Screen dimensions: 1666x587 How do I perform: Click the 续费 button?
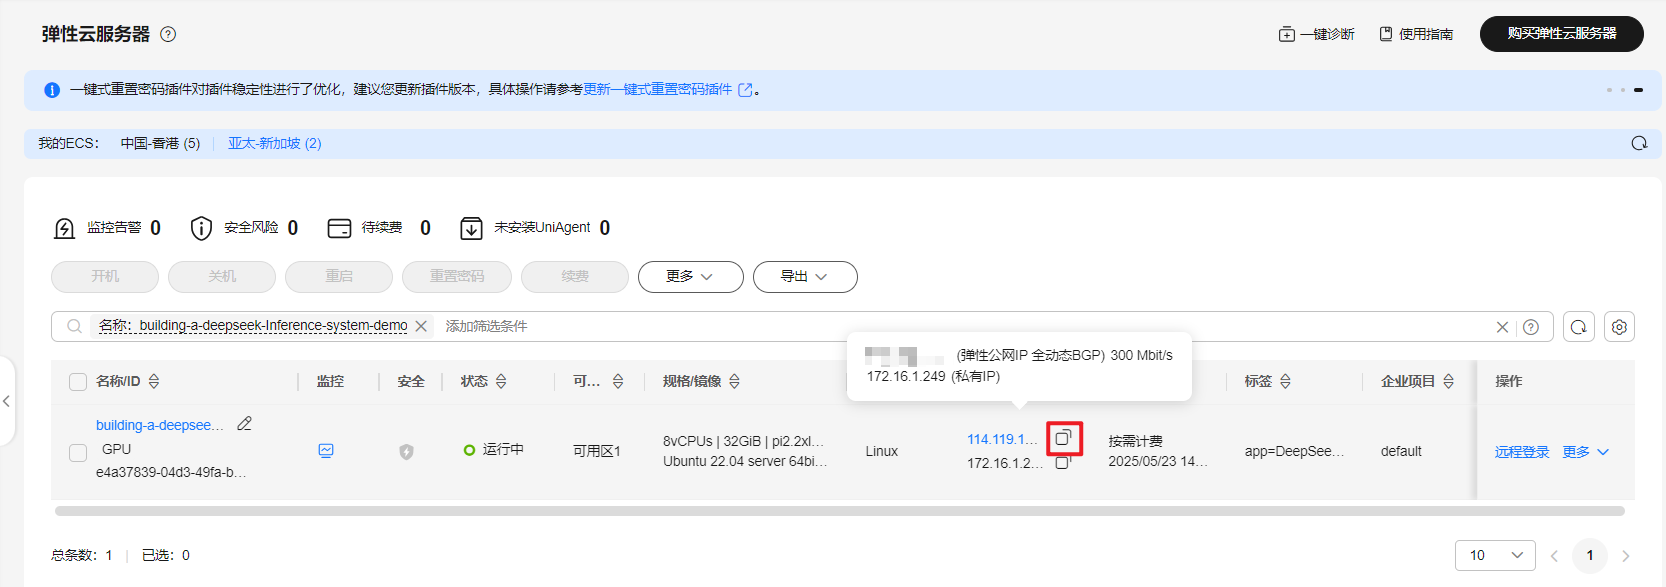[575, 277]
